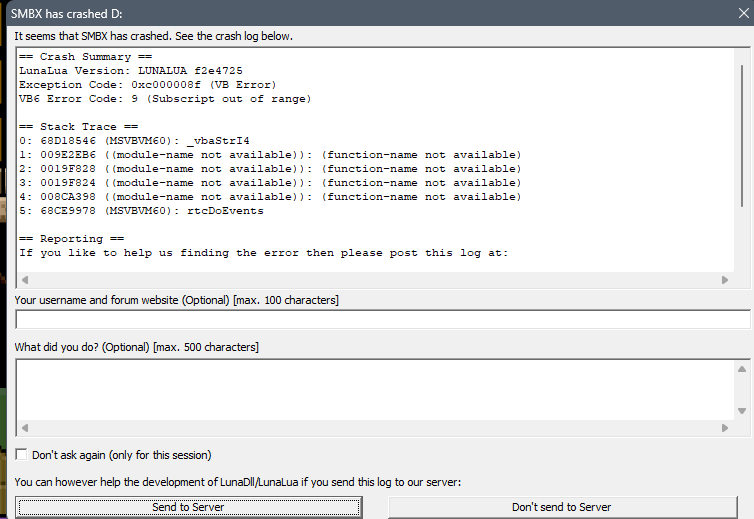Image resolution: width=754 pixels, height=519 pixels.
Task: Click stack trace line 3 0019F824
Action: (x=270, y=182)
